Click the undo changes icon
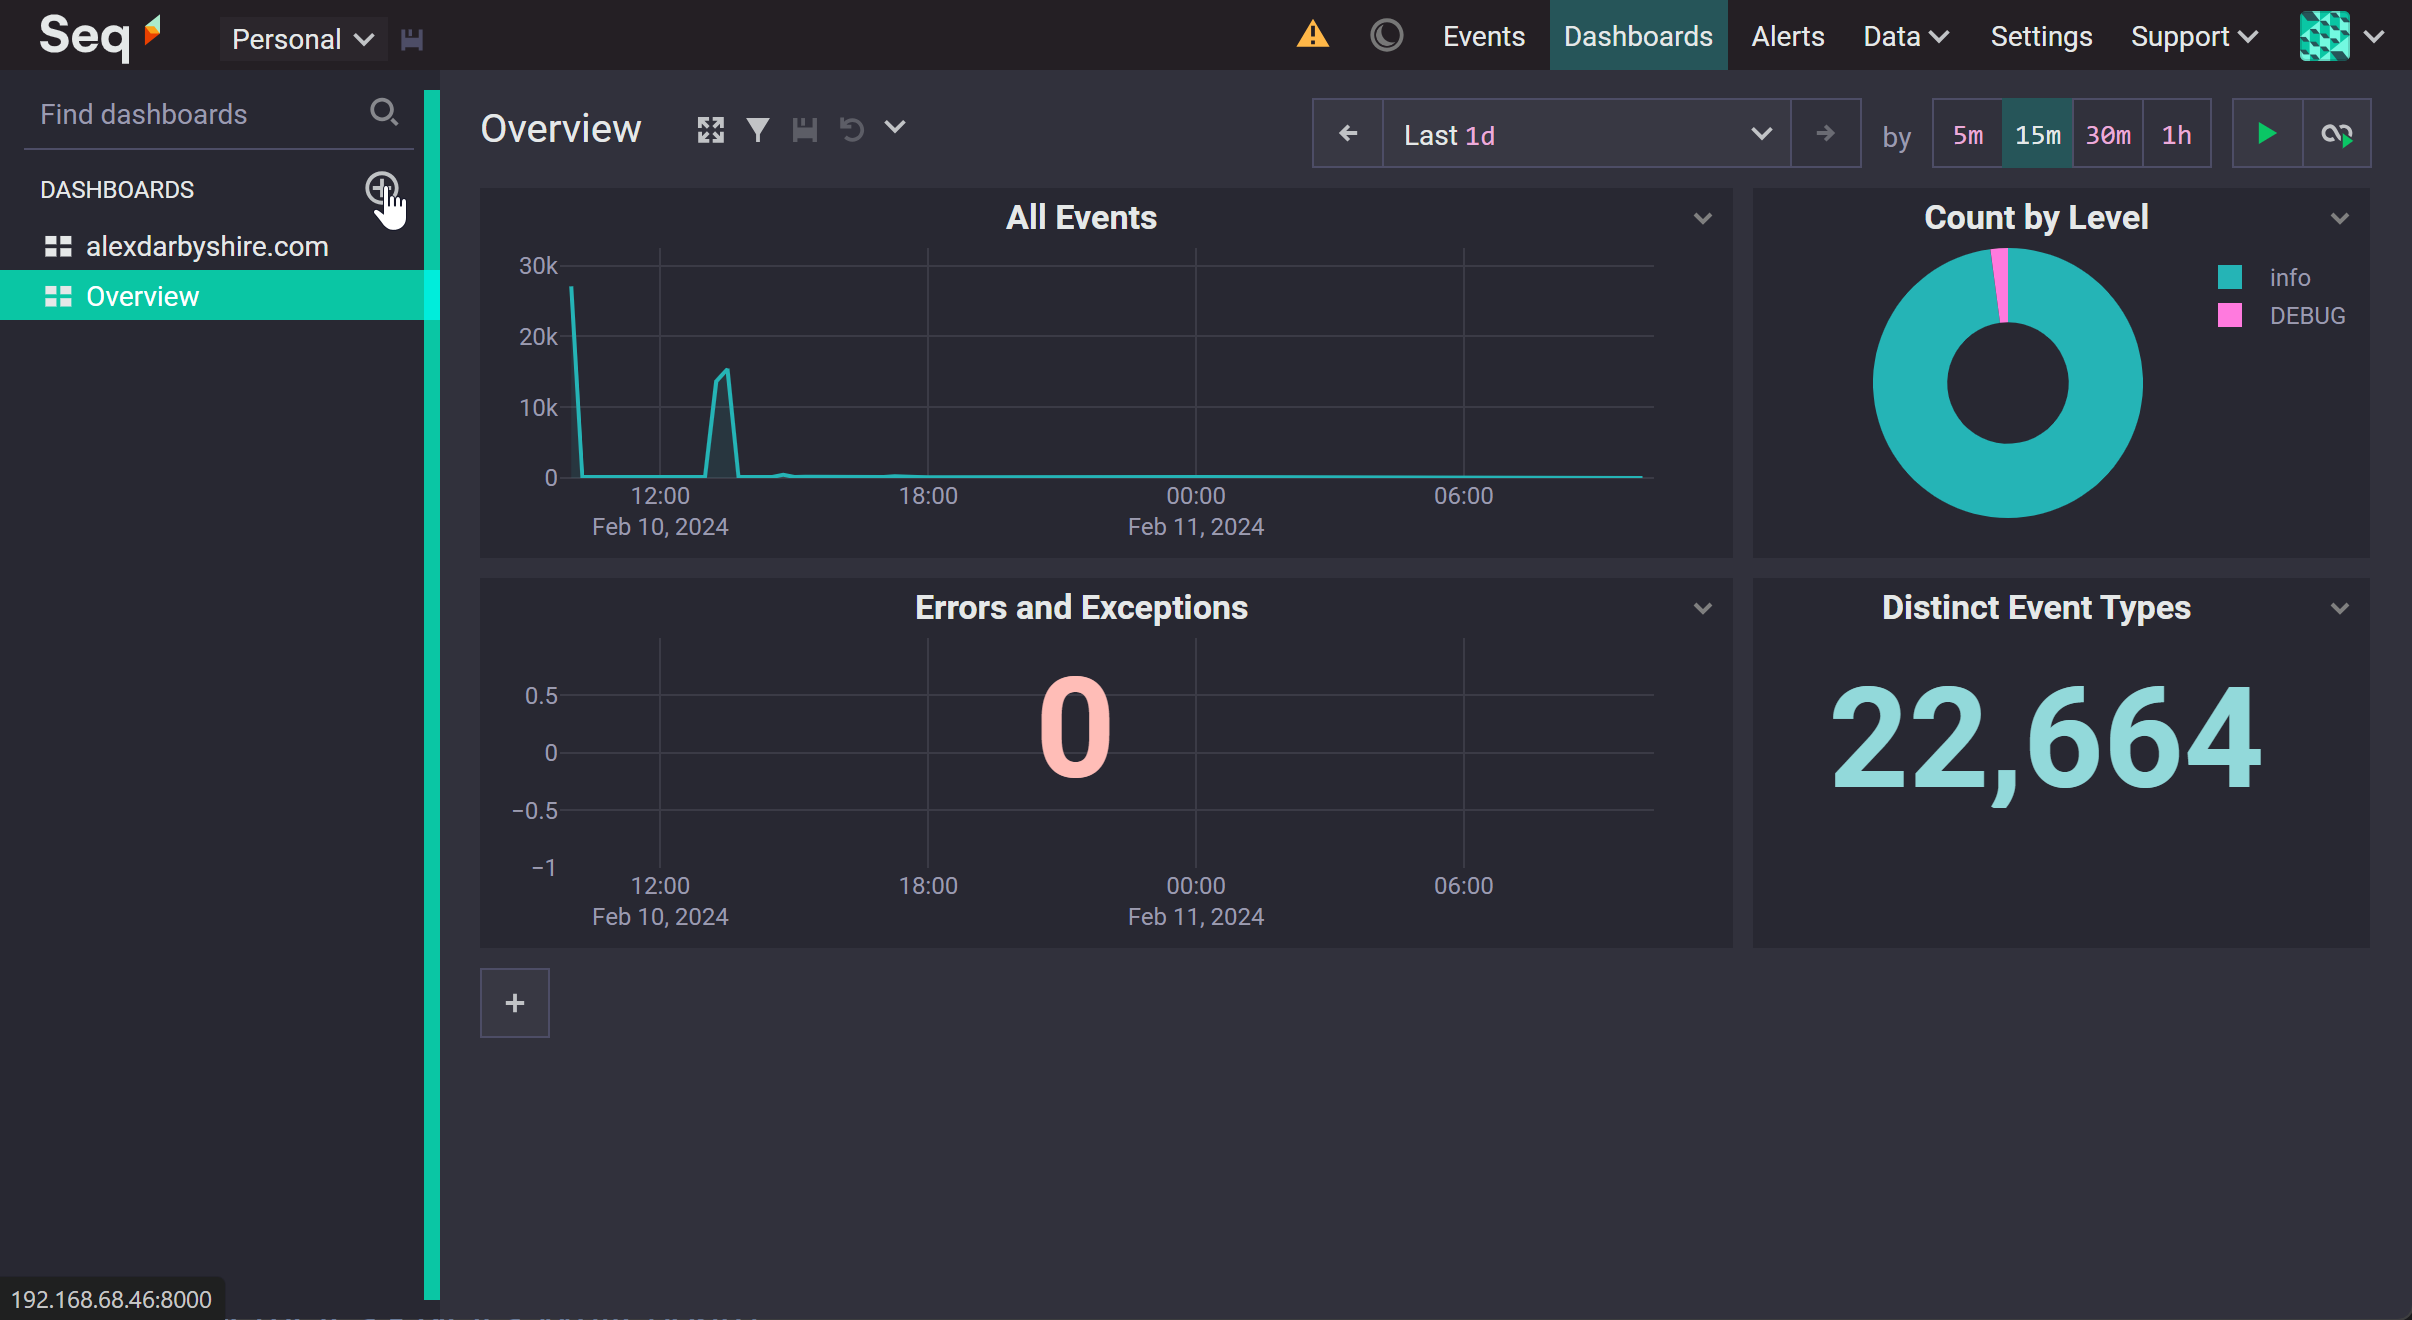The image size is (2412, 1320). 851,130
